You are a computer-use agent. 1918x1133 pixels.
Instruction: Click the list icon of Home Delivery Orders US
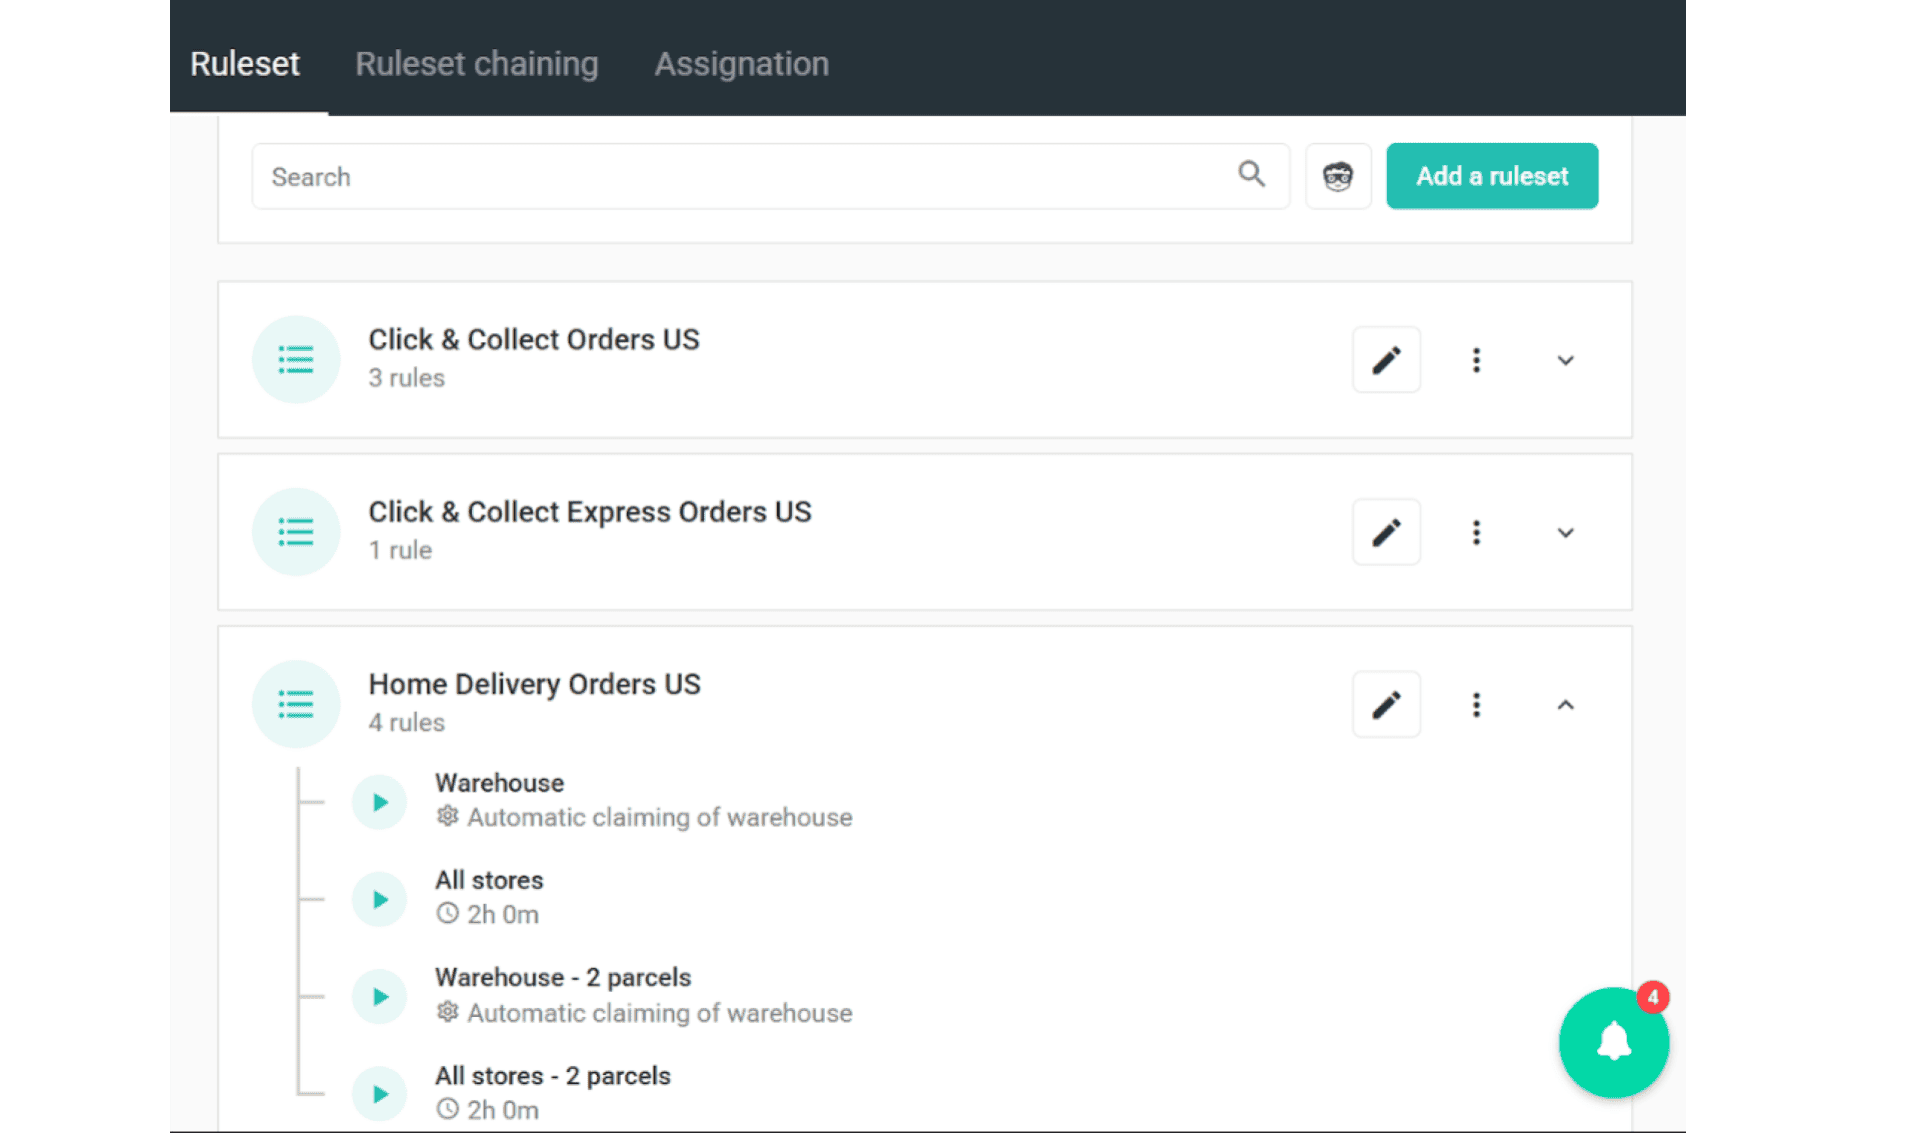296,704
